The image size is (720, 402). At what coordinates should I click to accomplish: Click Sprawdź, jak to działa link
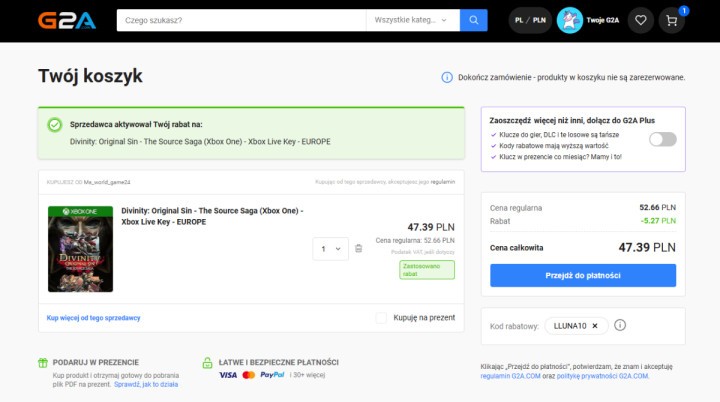[146, 384]
